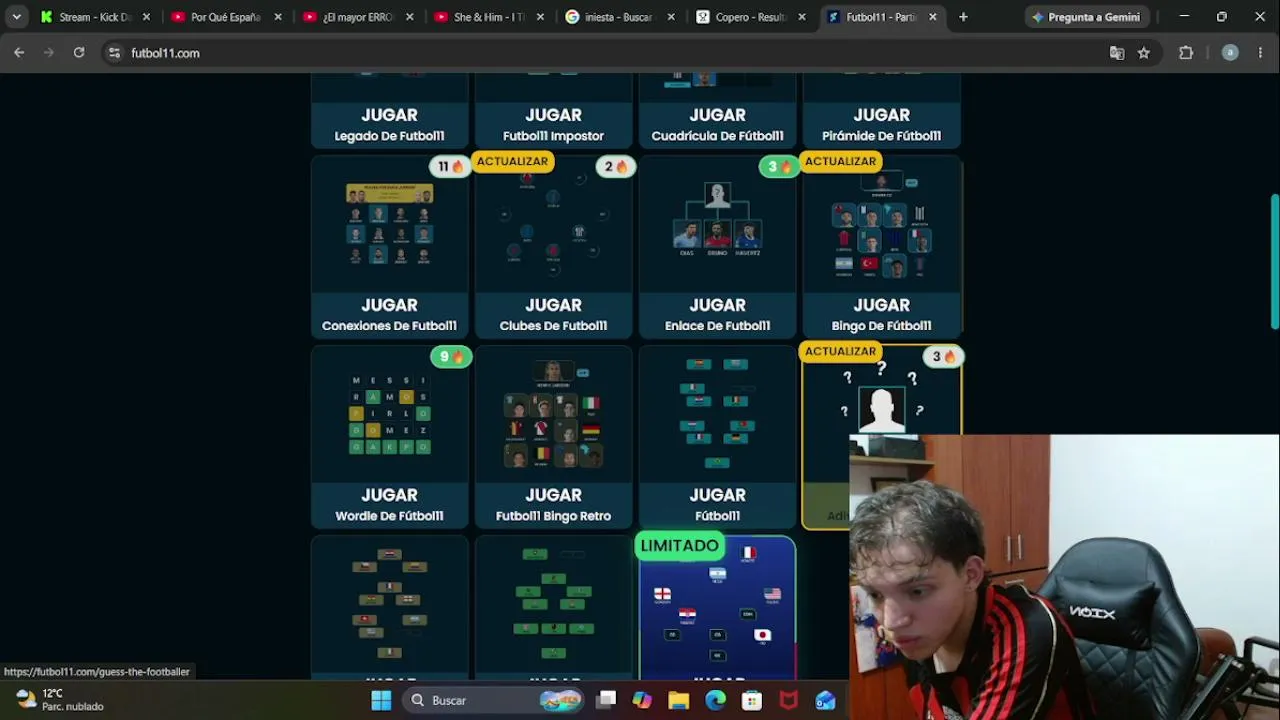Open the Conexiones De Fútbol11 game card
The height and width of the screenshot is (720, 1280).
click(389, 246)
